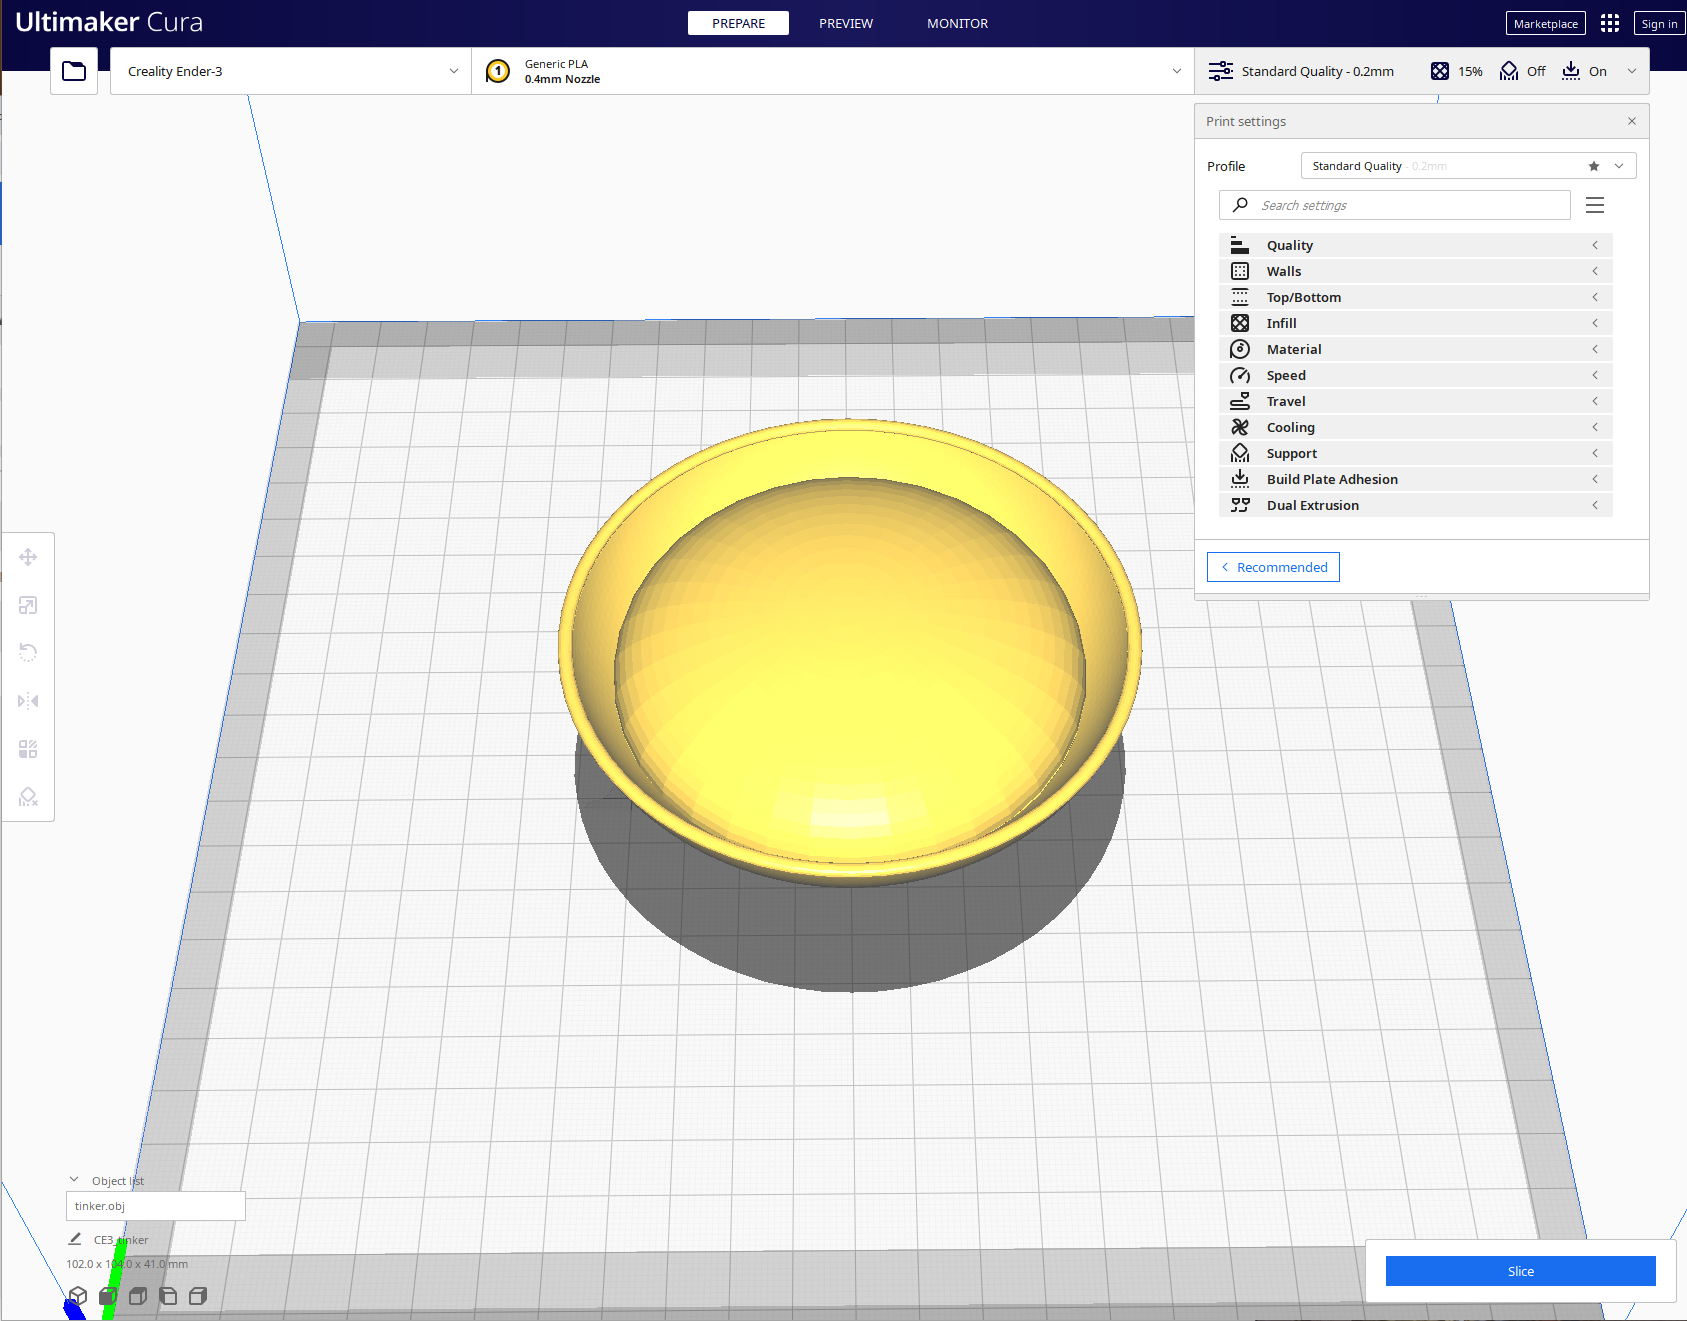This screenshot has width=1687, height=1321.
Task: Open the Marketplace
Action: (1545, 23)
